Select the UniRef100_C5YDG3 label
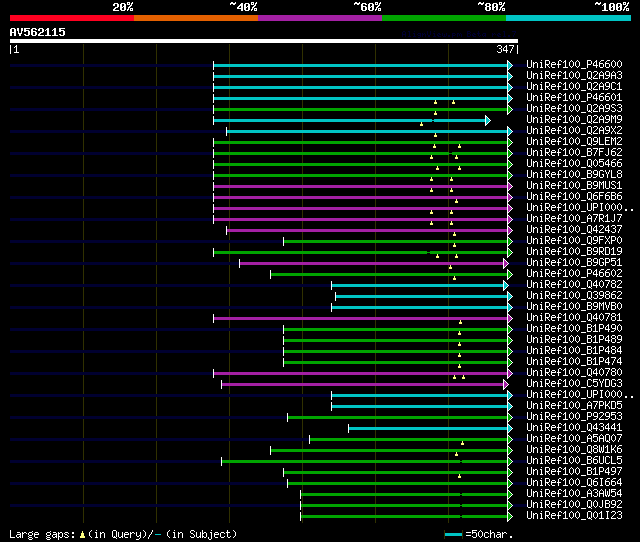640x542 pixels. coord(574,384)
